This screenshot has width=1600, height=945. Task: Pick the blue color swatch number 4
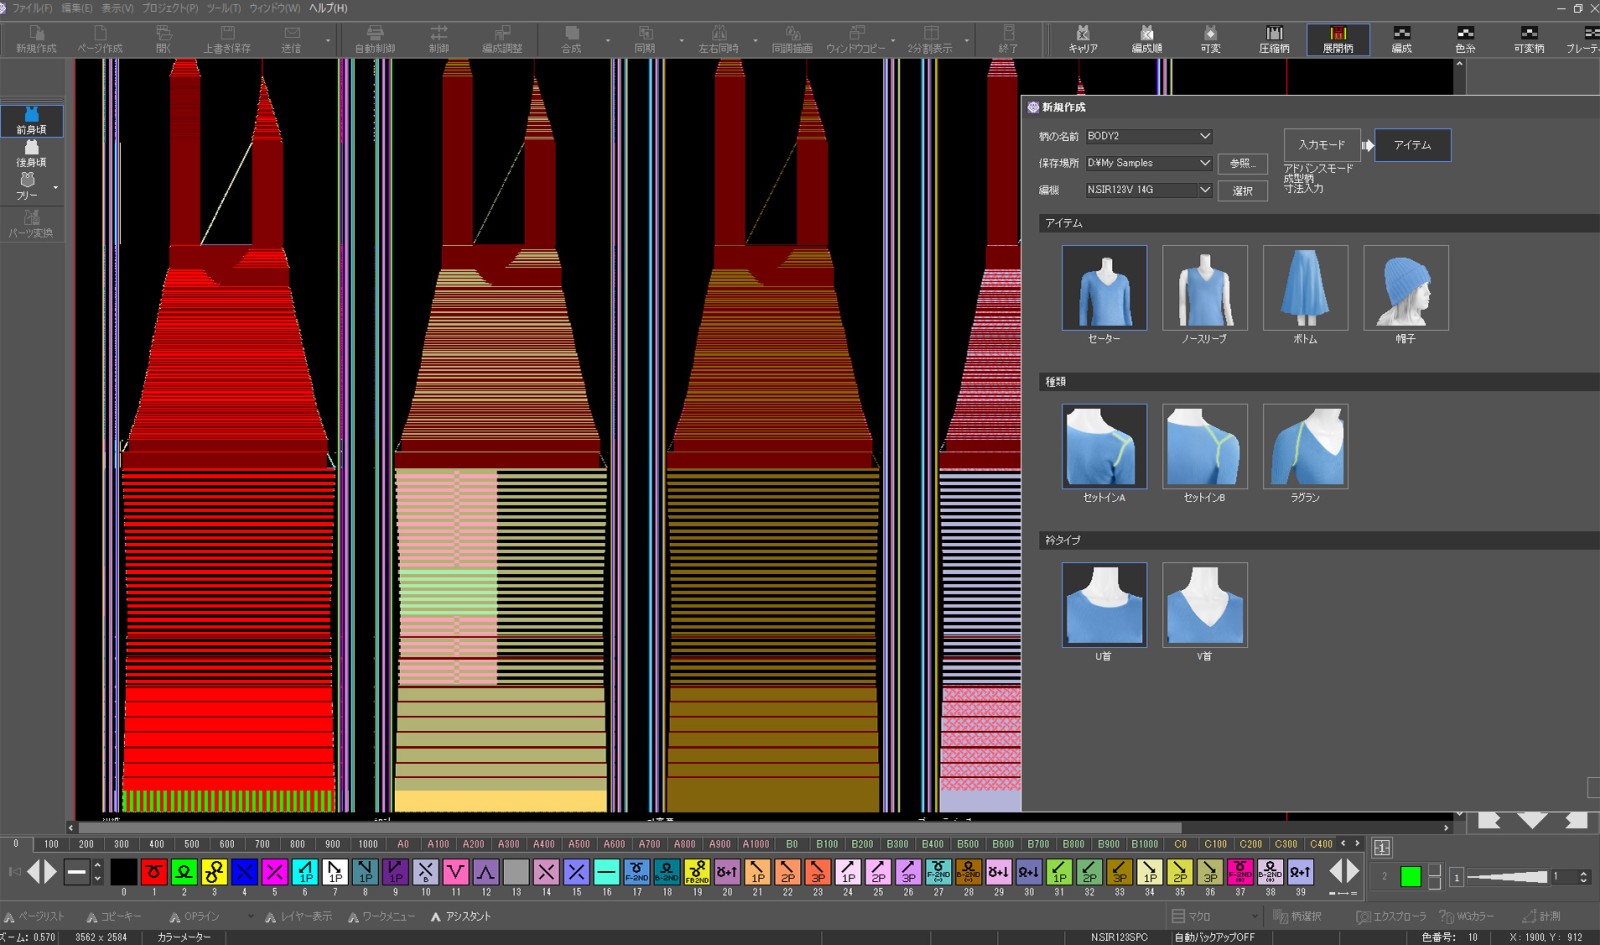244,872
